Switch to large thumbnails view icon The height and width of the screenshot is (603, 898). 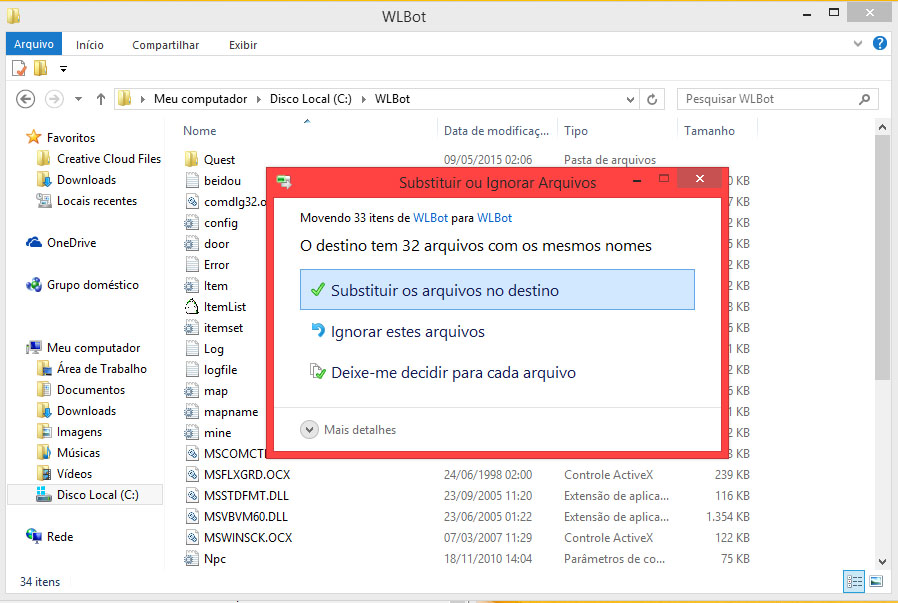[x=876, y=581]
